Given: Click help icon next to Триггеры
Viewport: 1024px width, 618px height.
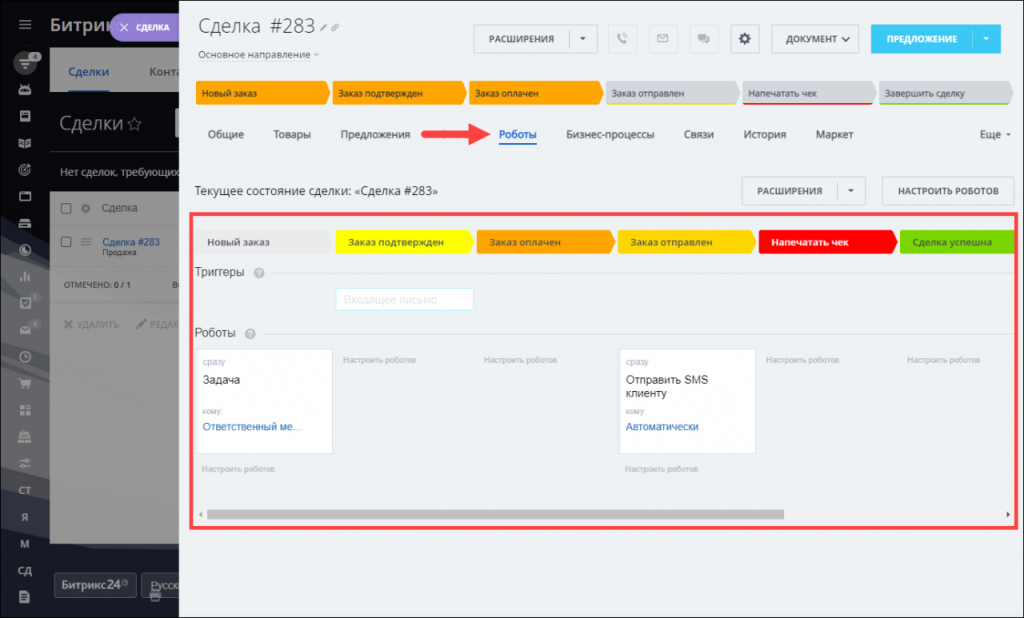Looking at the screenshot, I should pyautogui.click(x=259, y=273).
